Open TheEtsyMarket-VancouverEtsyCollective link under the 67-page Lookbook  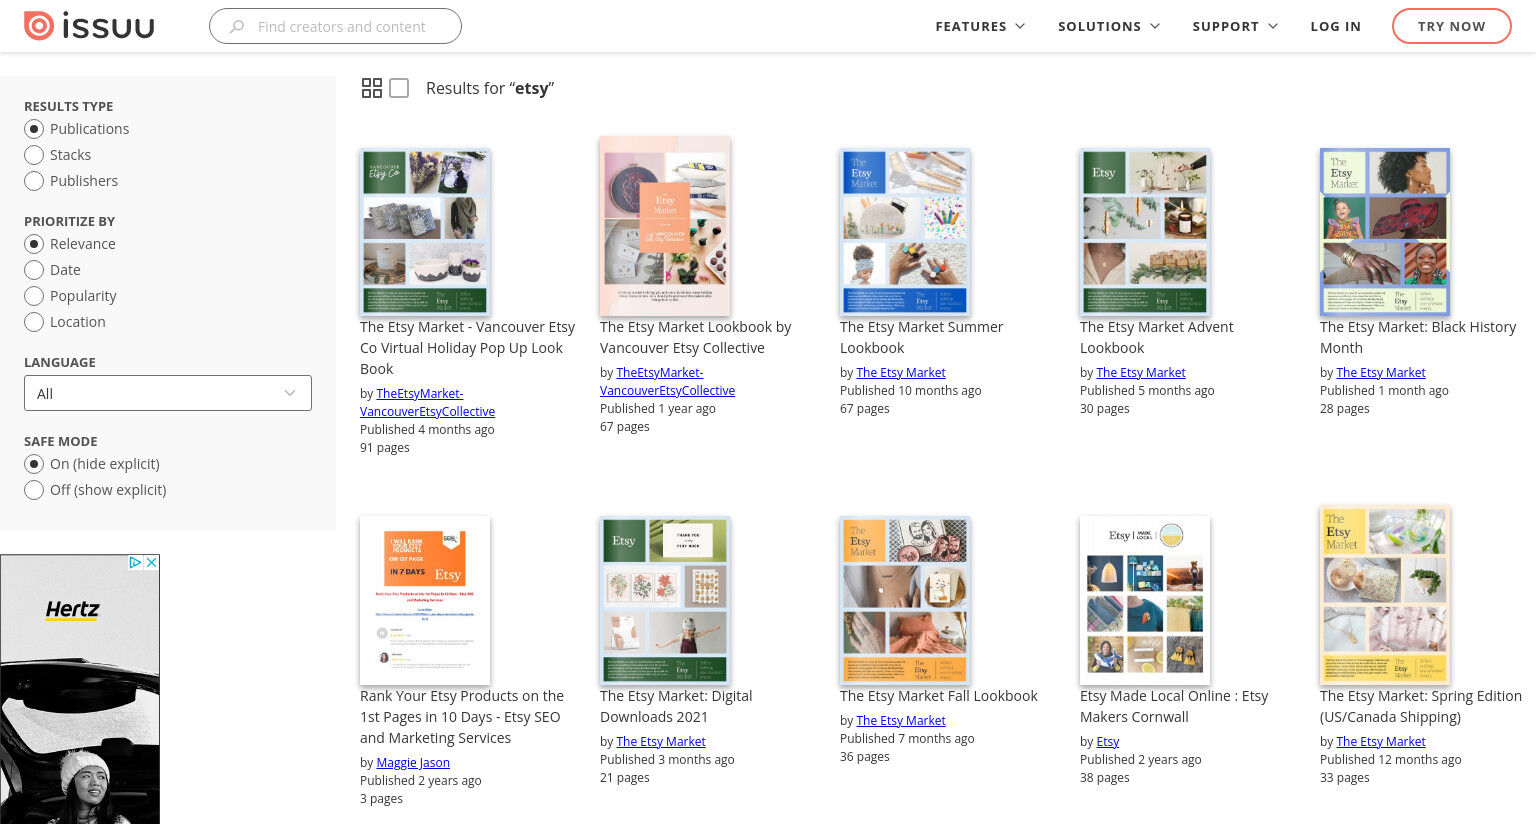click(x=668, y=382)
